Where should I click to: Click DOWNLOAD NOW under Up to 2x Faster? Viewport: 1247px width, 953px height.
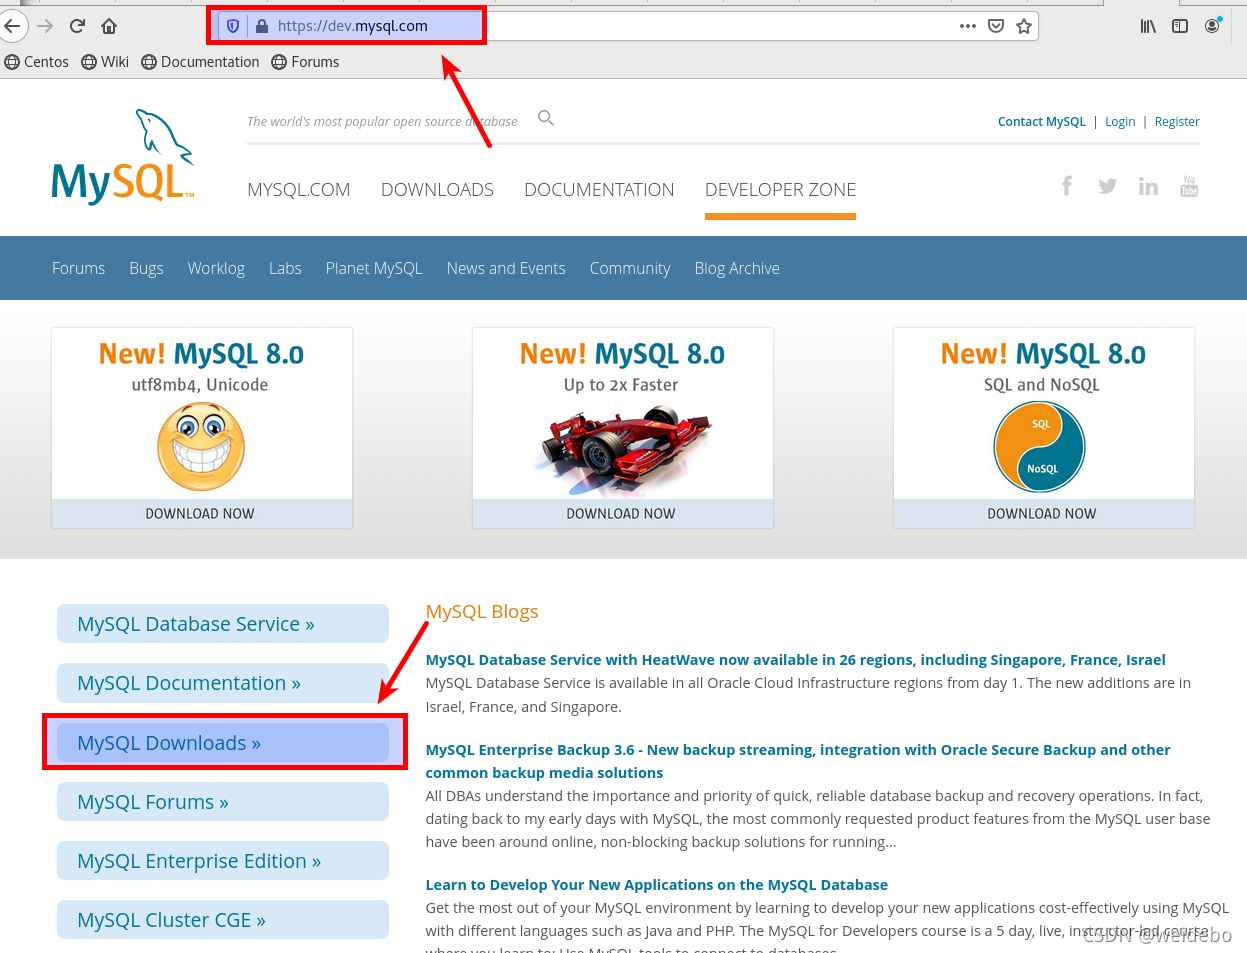click(622, 514)
